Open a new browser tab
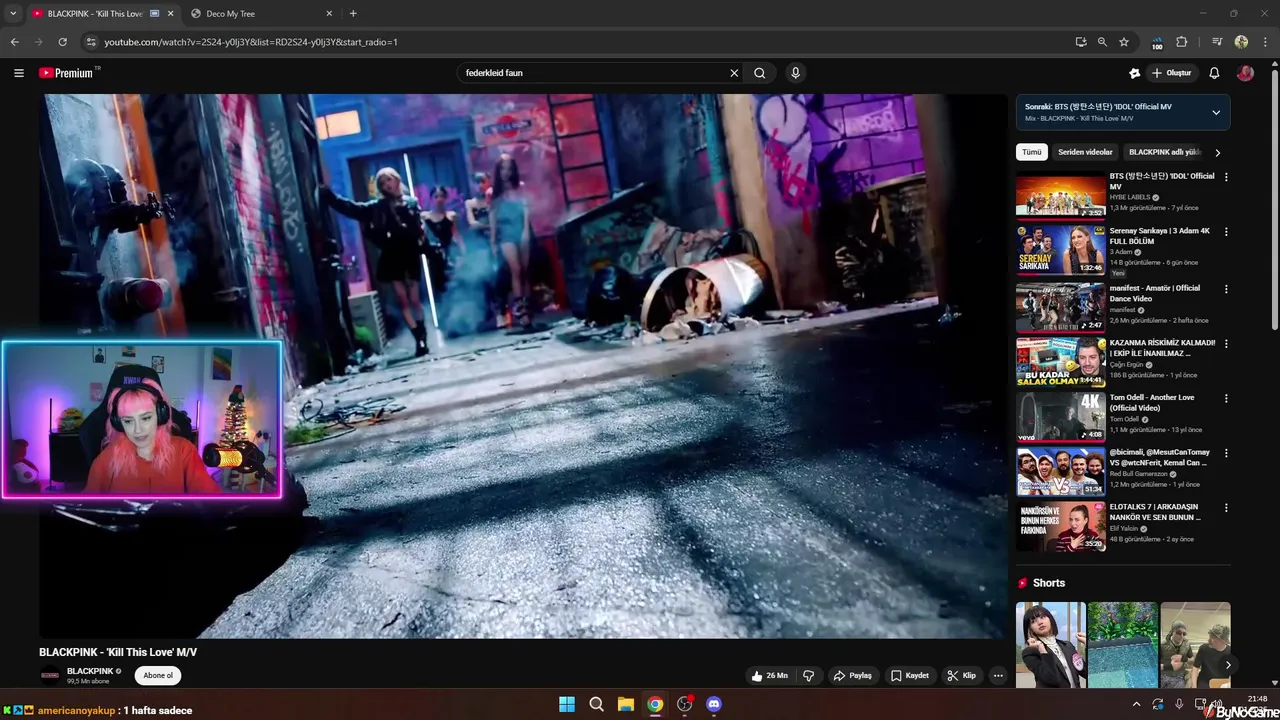1280x720 pixels. coord(353,14)
